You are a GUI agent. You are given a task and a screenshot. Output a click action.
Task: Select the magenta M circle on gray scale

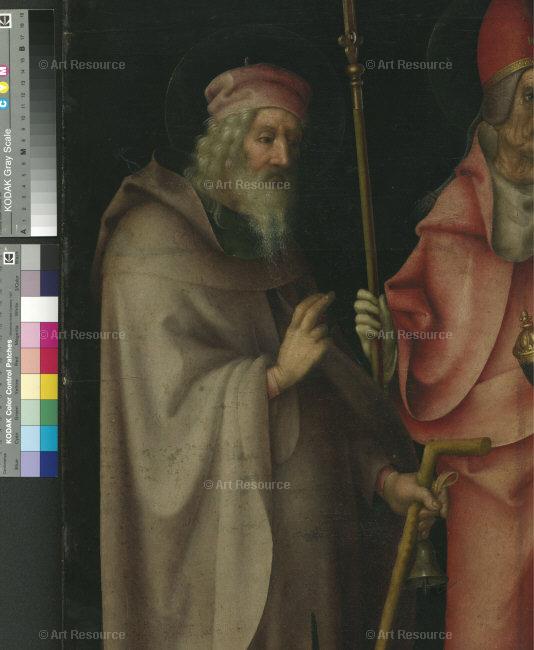tap(4, 70)
